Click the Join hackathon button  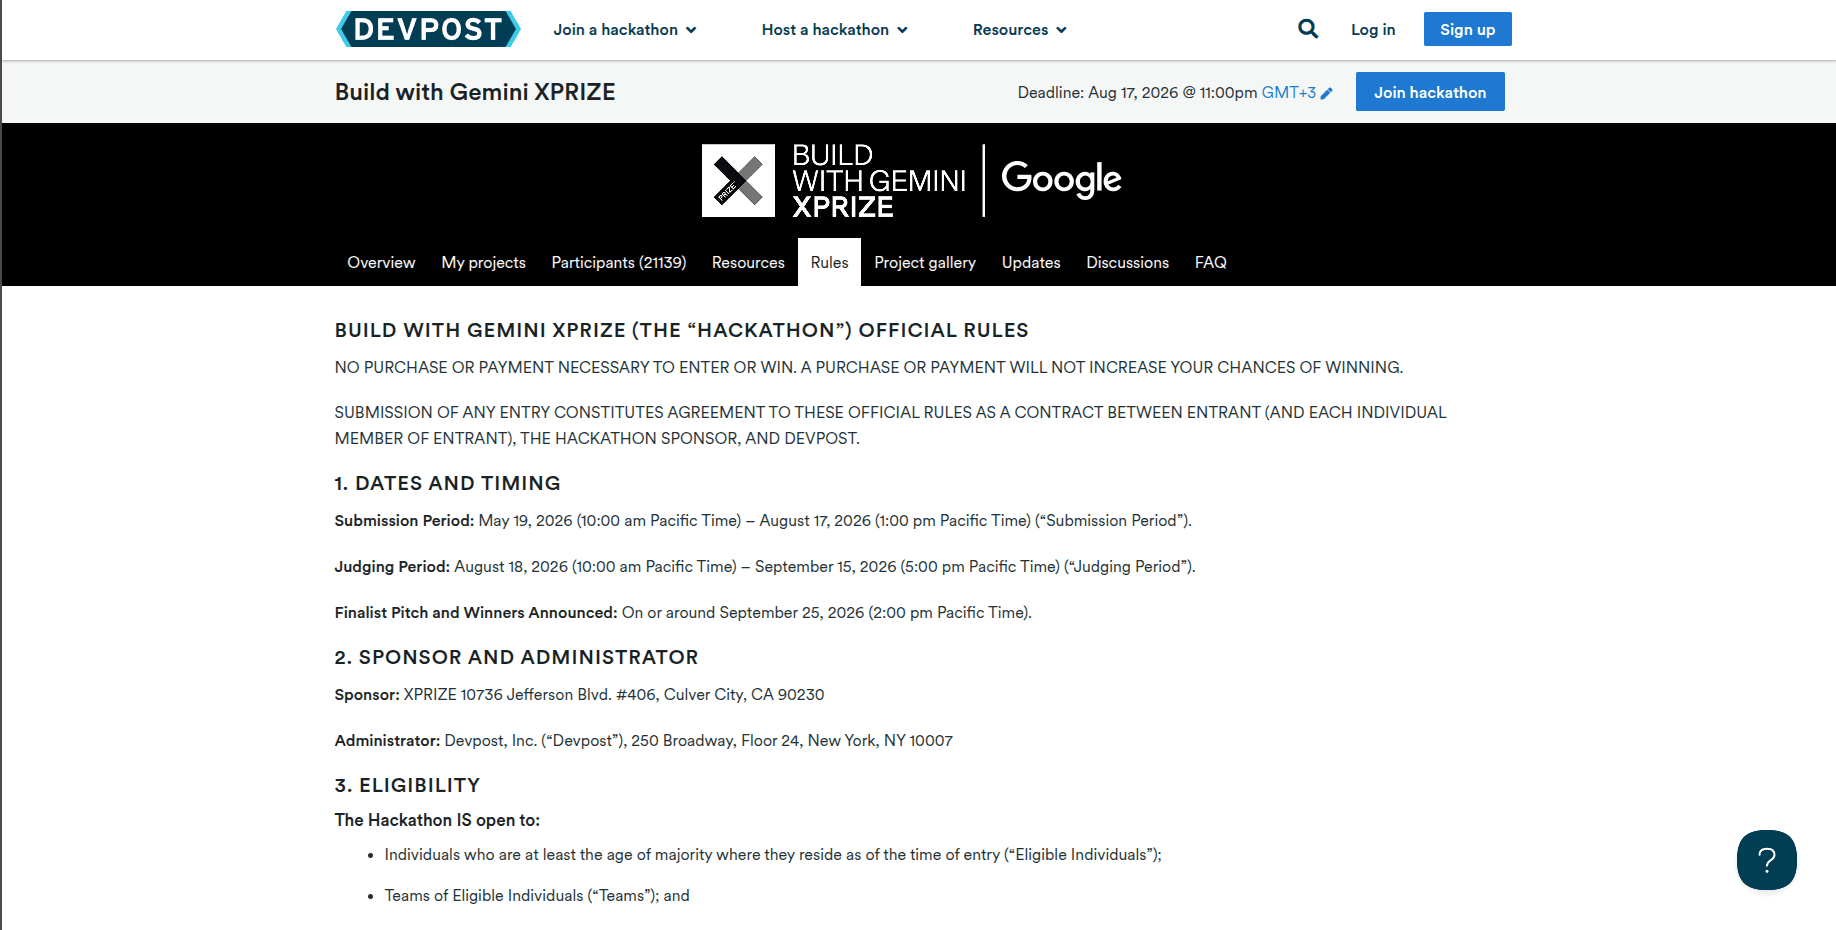pyautogui.click(x=1430, y=92)
